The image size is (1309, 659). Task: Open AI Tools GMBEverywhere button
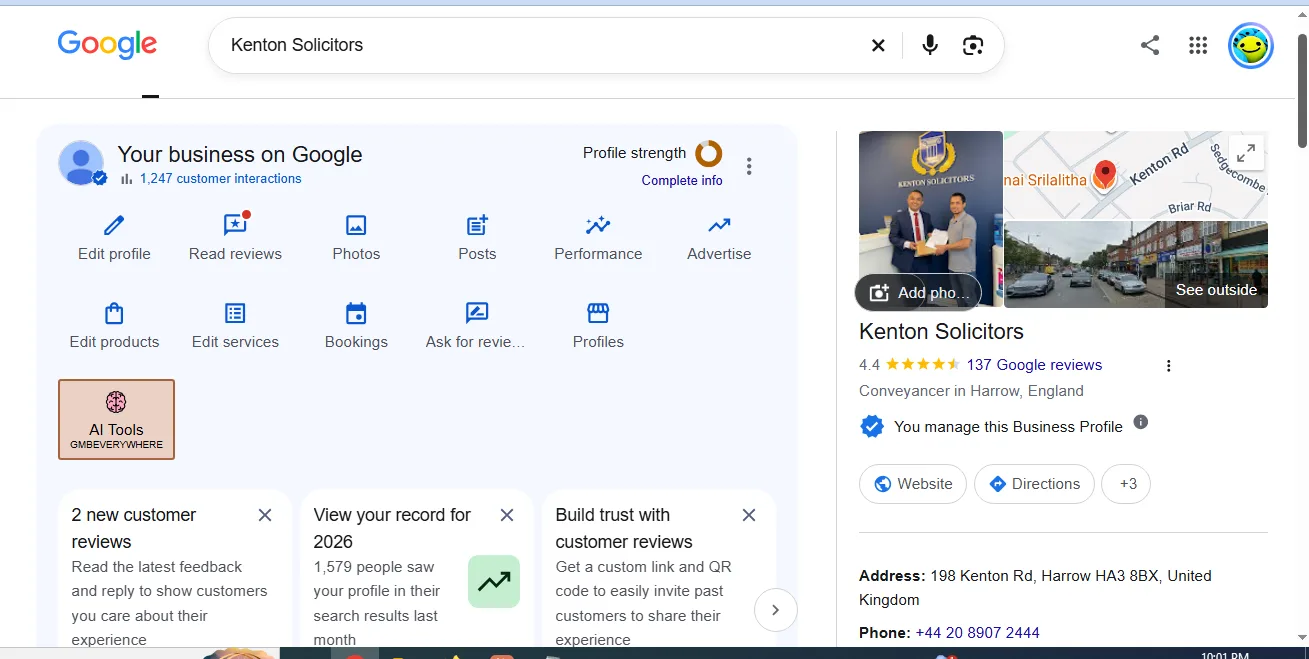[x=116, y=419]
